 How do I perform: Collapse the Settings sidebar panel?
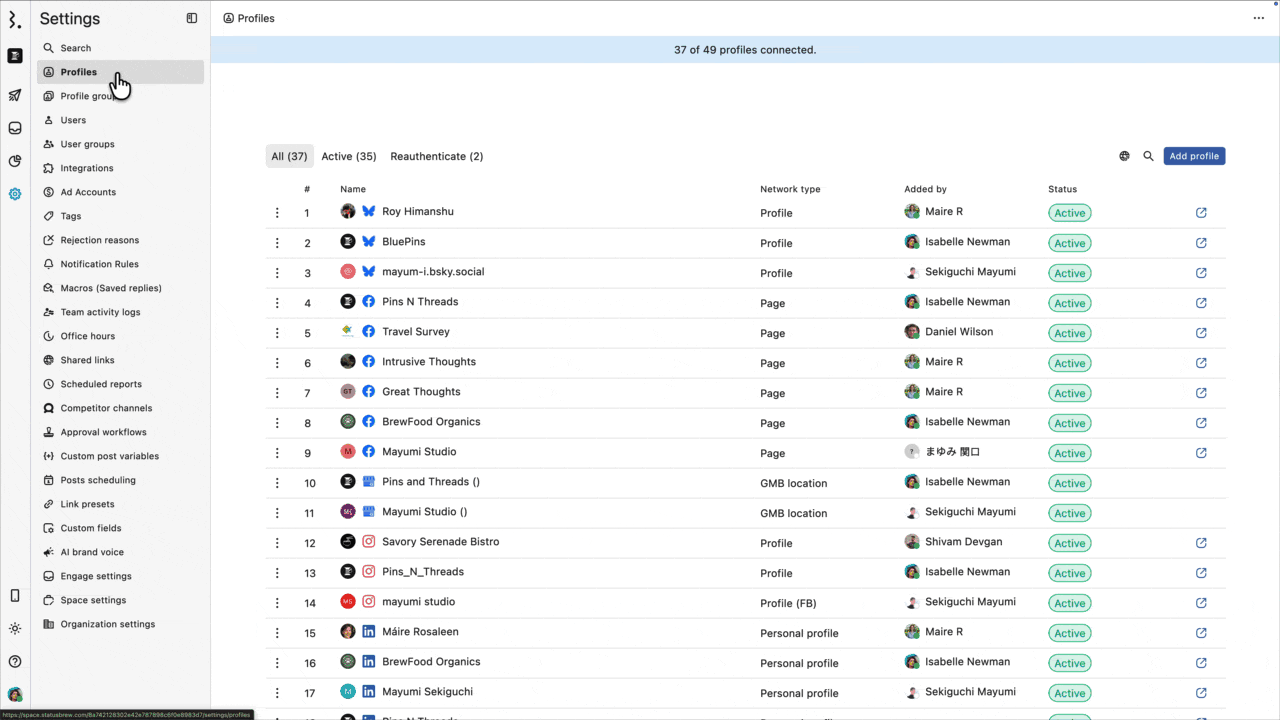point(192,18)
